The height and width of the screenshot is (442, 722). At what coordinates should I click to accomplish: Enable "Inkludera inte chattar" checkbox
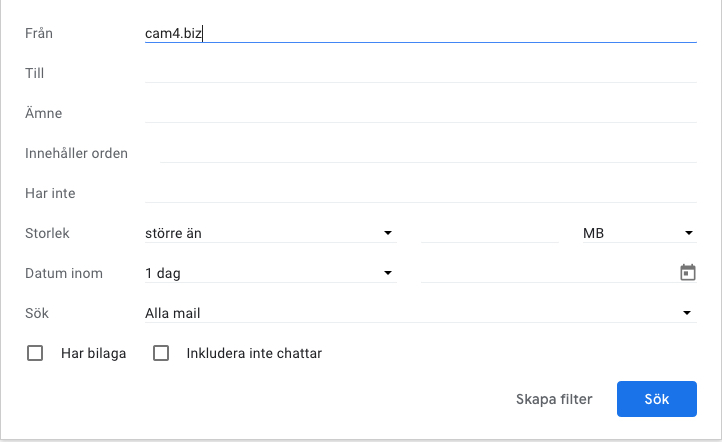tap(160, 353)
